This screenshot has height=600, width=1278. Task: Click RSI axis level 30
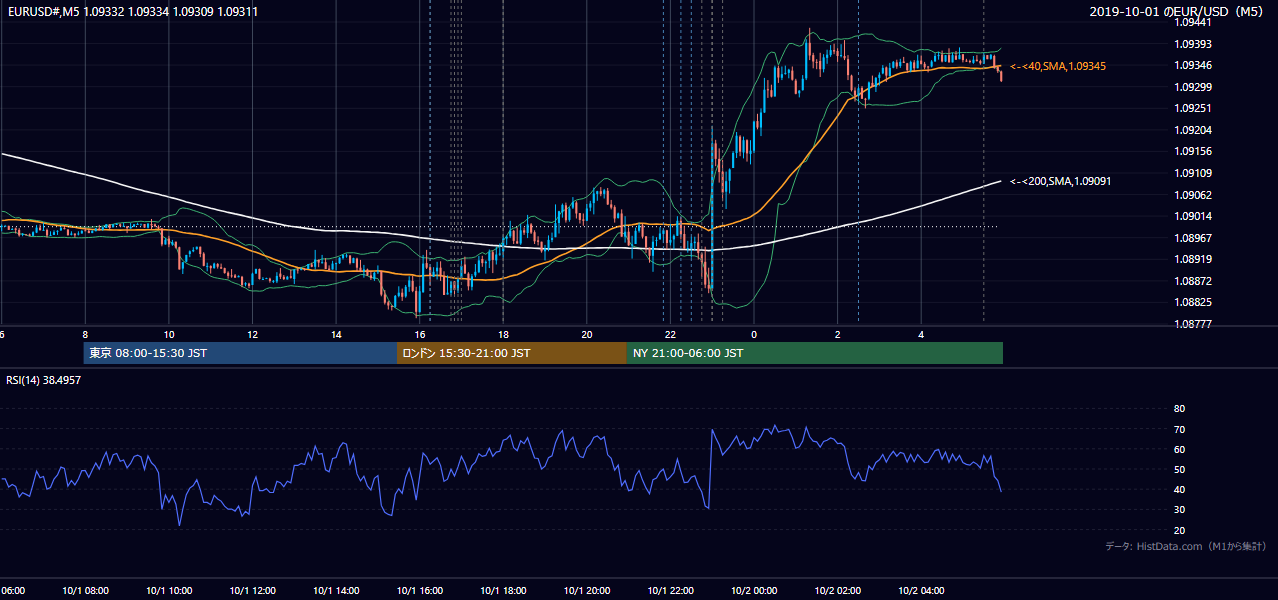click(x=1179, y=510)
